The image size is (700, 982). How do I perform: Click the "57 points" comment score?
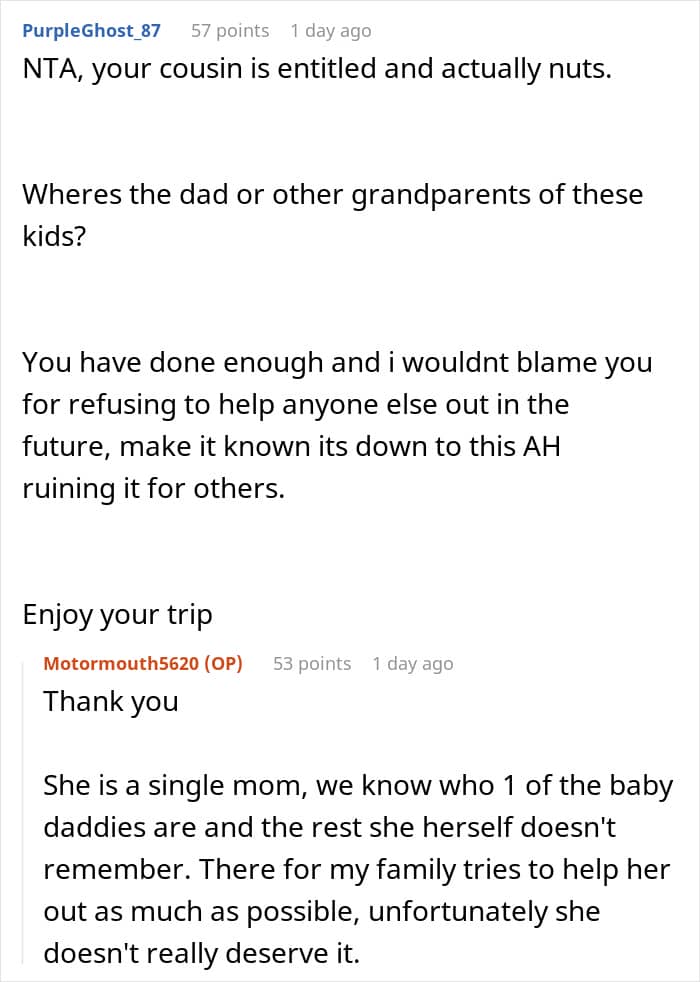[x=230, y=31]
